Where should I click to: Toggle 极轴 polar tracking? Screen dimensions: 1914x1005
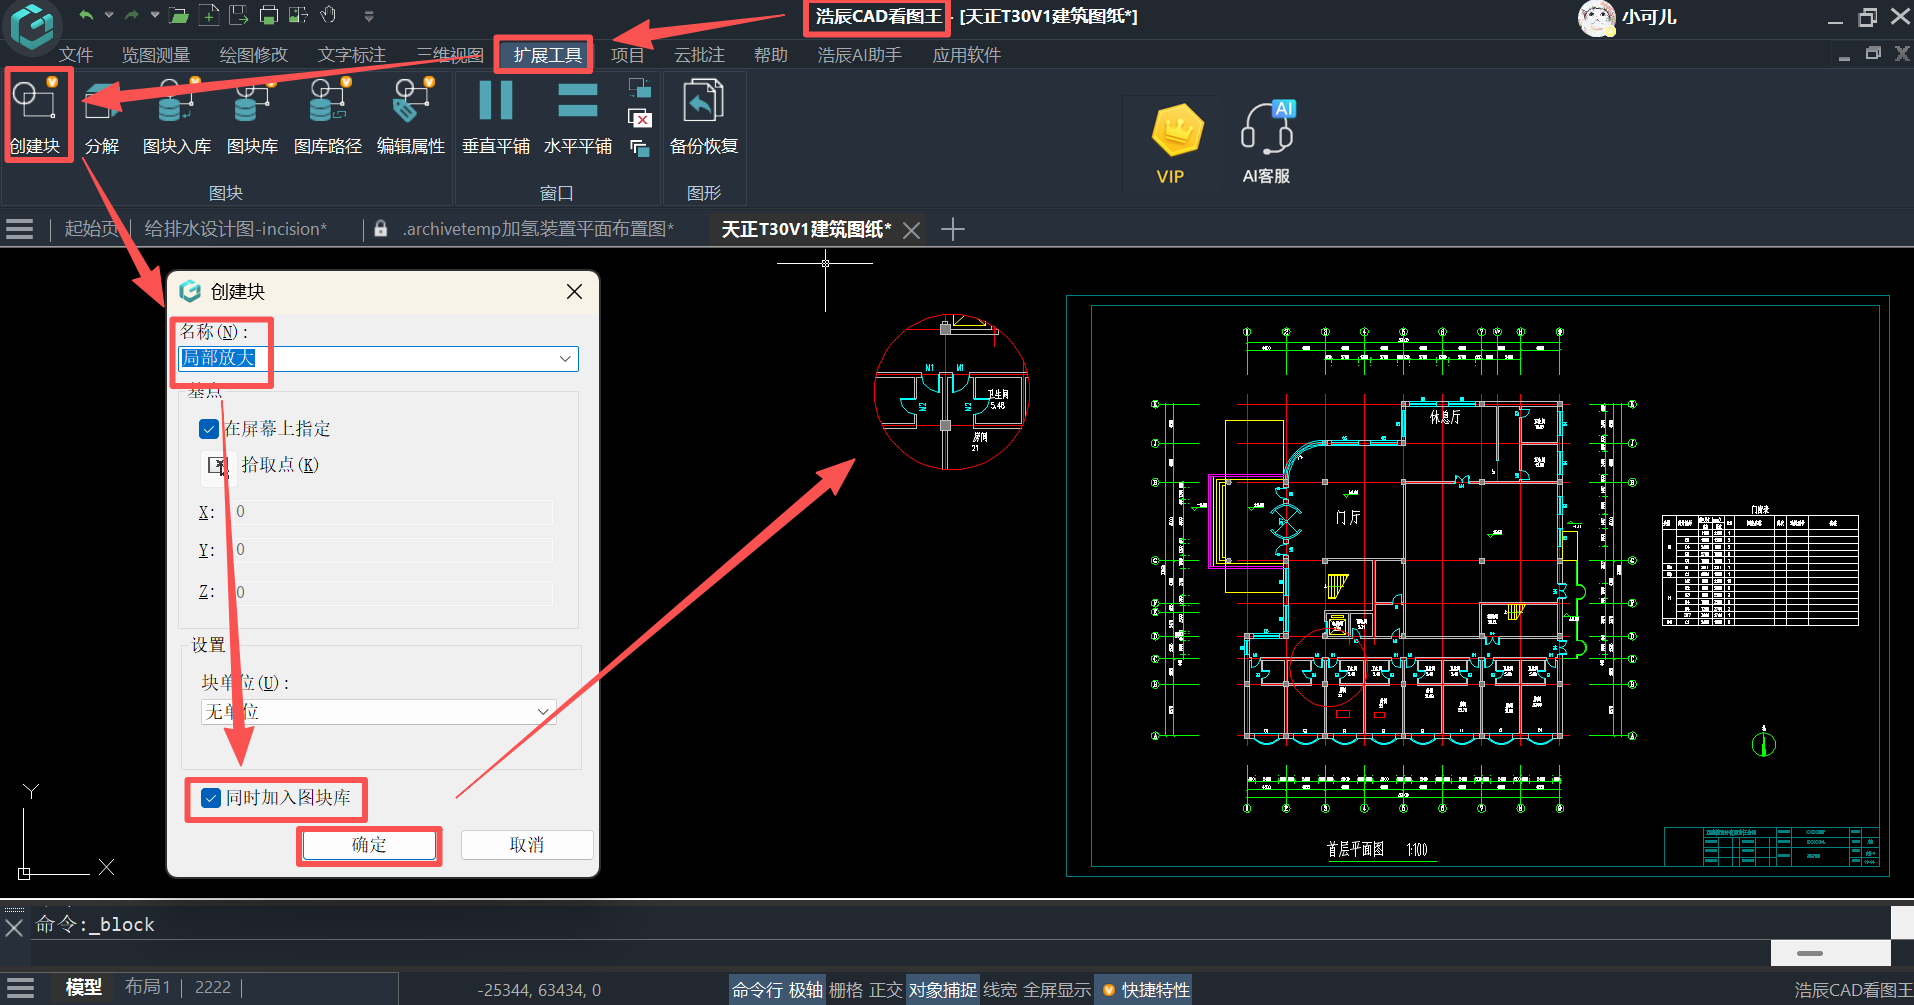pos(806,989)
